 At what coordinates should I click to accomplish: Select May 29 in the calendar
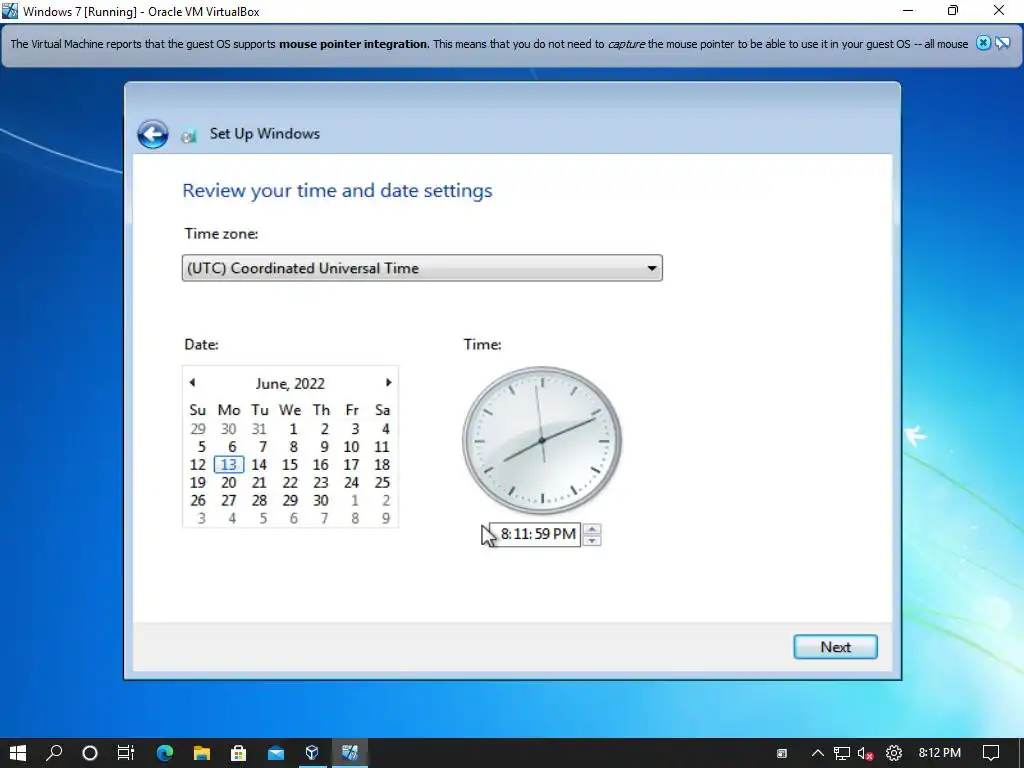point(198,429)
